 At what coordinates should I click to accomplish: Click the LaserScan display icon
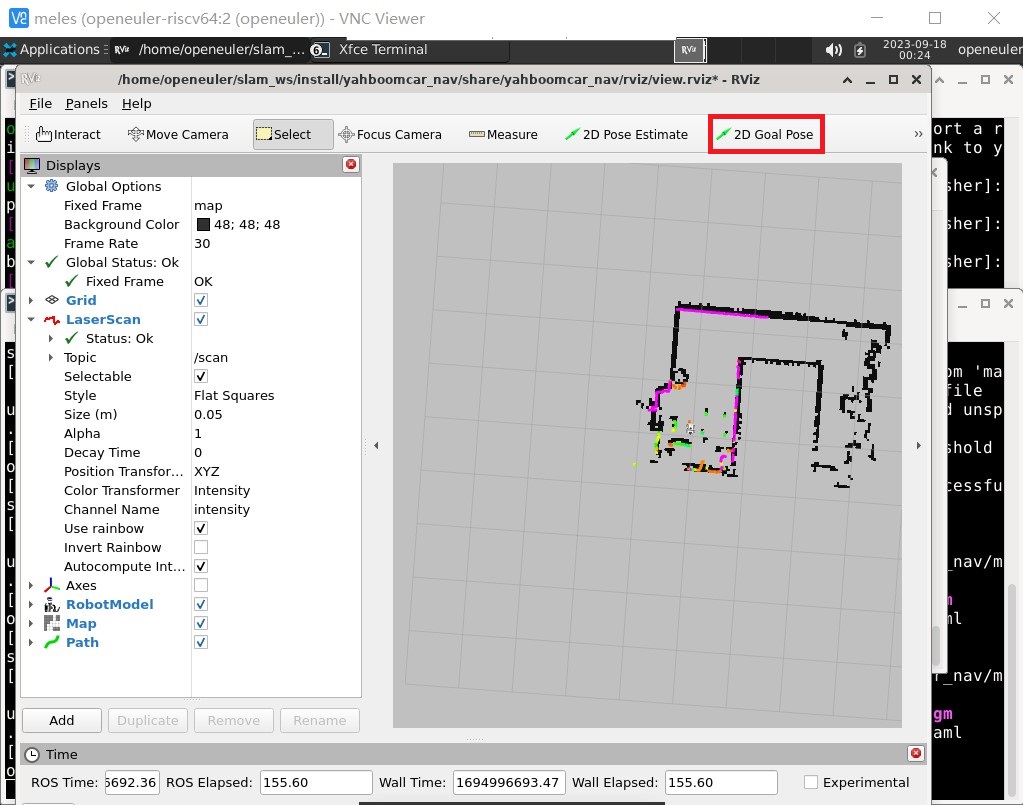point(52,319)
